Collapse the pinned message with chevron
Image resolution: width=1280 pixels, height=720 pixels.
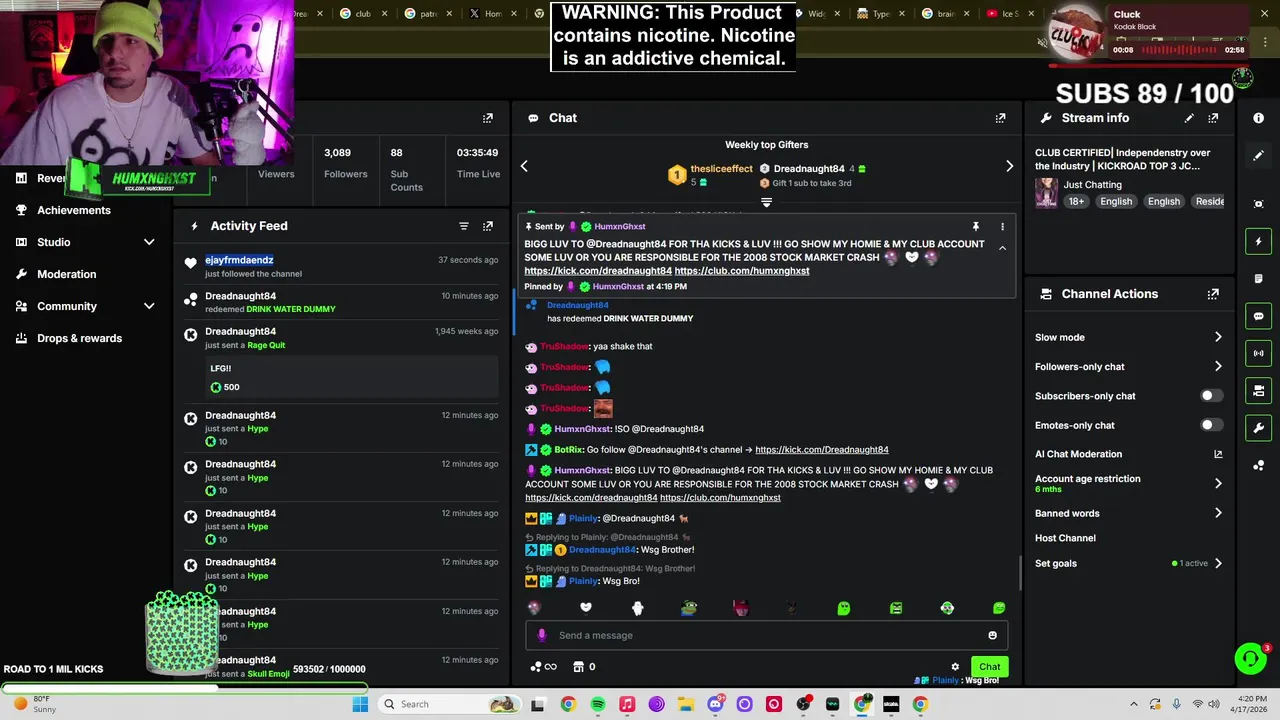click(1002, 248)
